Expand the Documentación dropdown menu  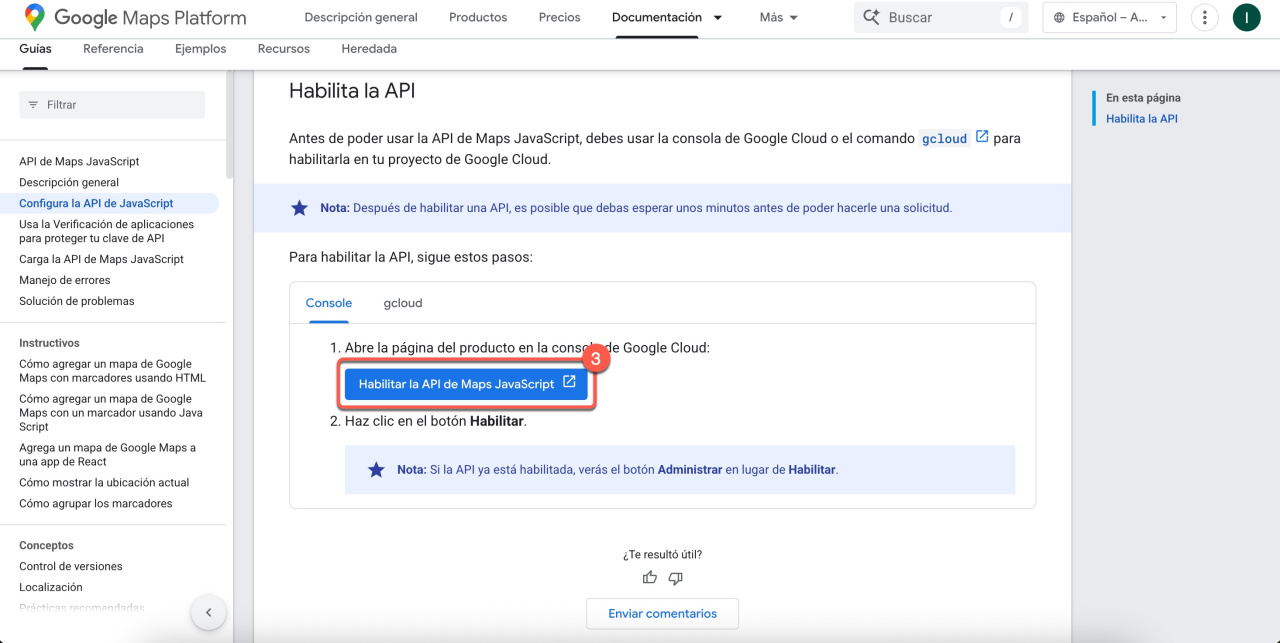[717, 18]
